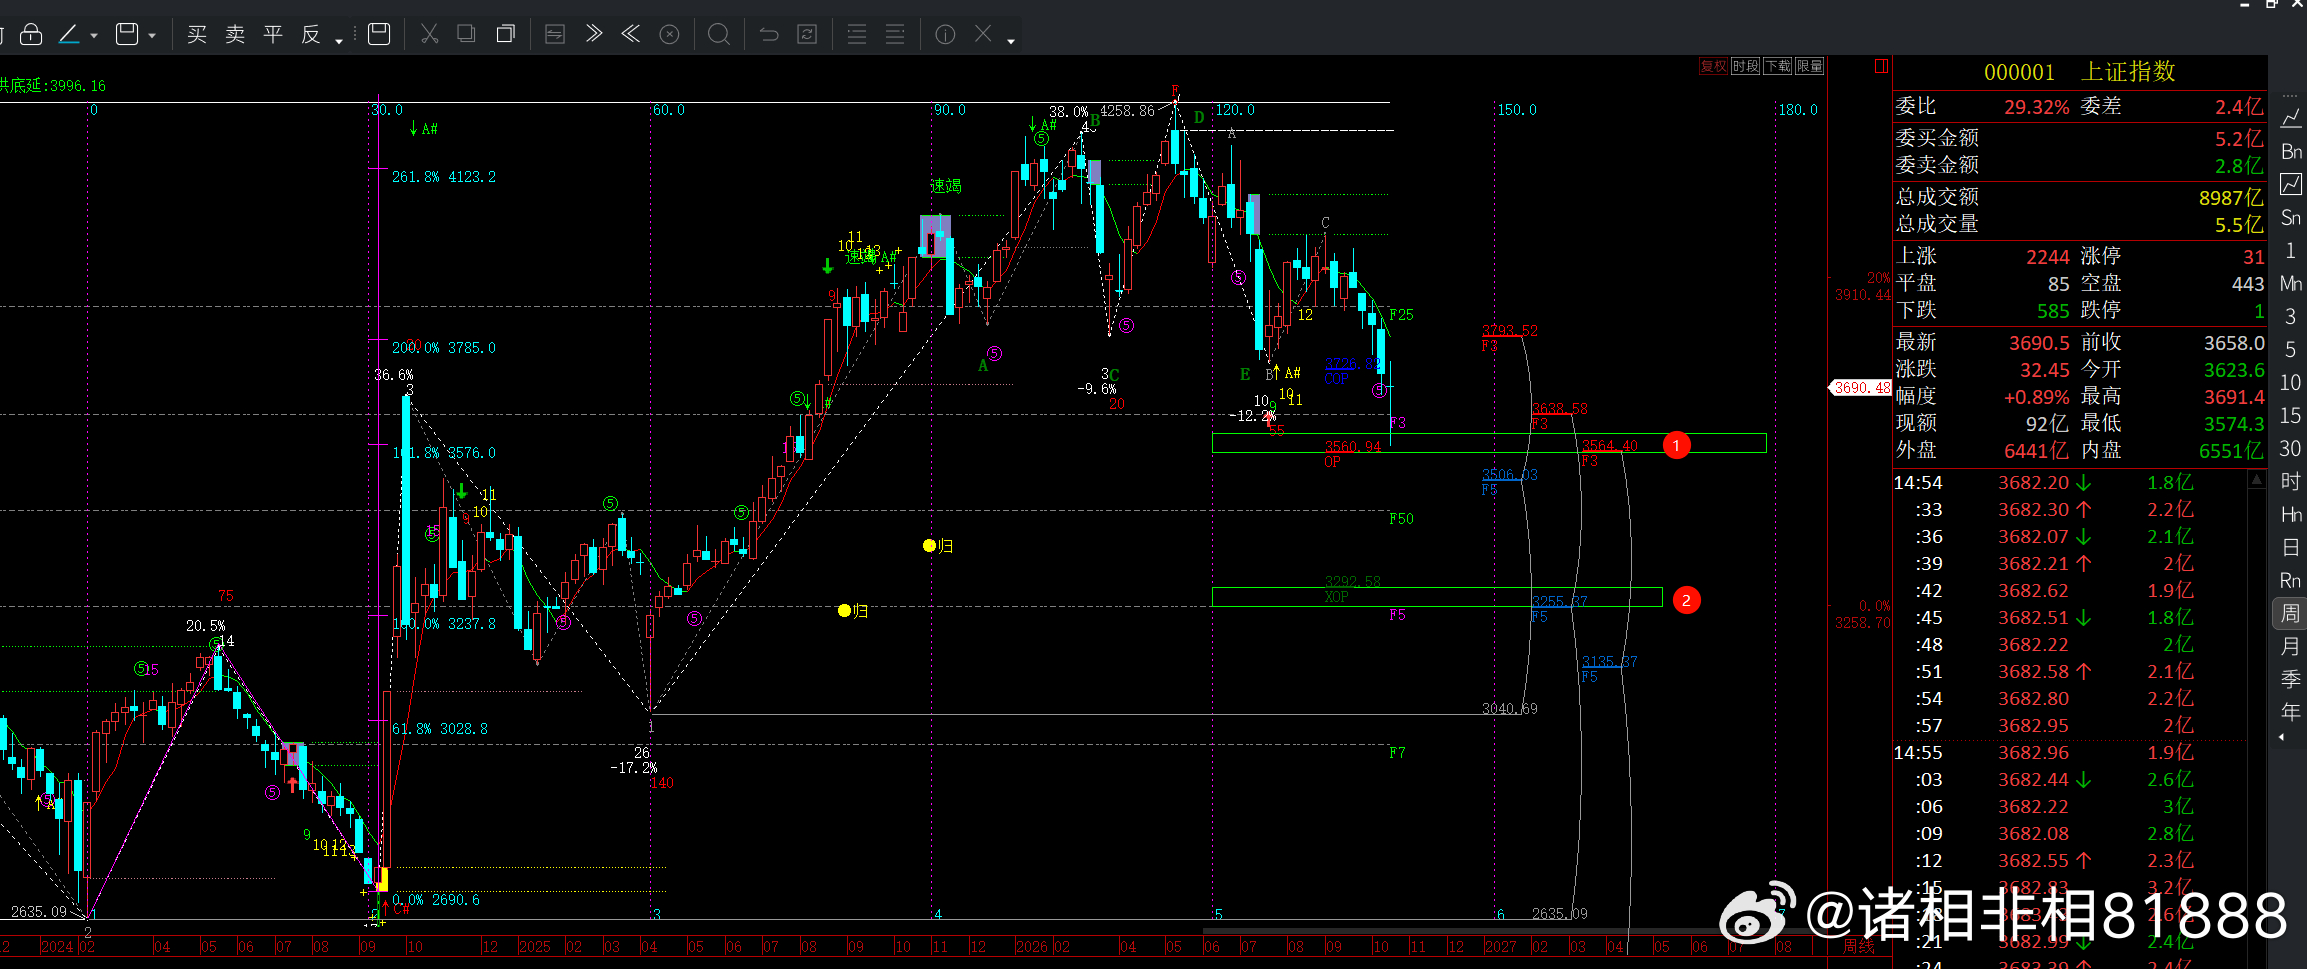2307x969 pixels.
Task: Select the 月 monthly period tab
Action: coord(2290,646)
